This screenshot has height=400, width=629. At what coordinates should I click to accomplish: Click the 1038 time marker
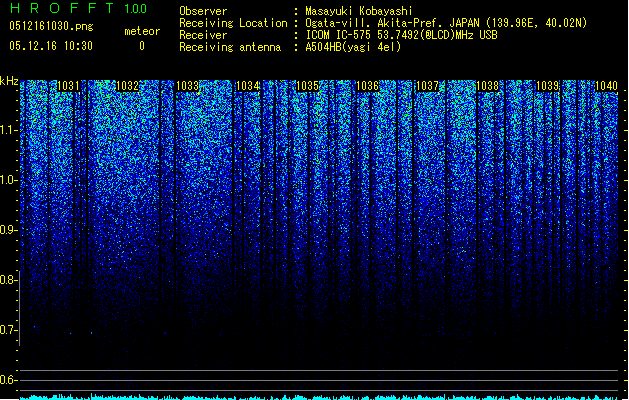click(x=487, y=86)
